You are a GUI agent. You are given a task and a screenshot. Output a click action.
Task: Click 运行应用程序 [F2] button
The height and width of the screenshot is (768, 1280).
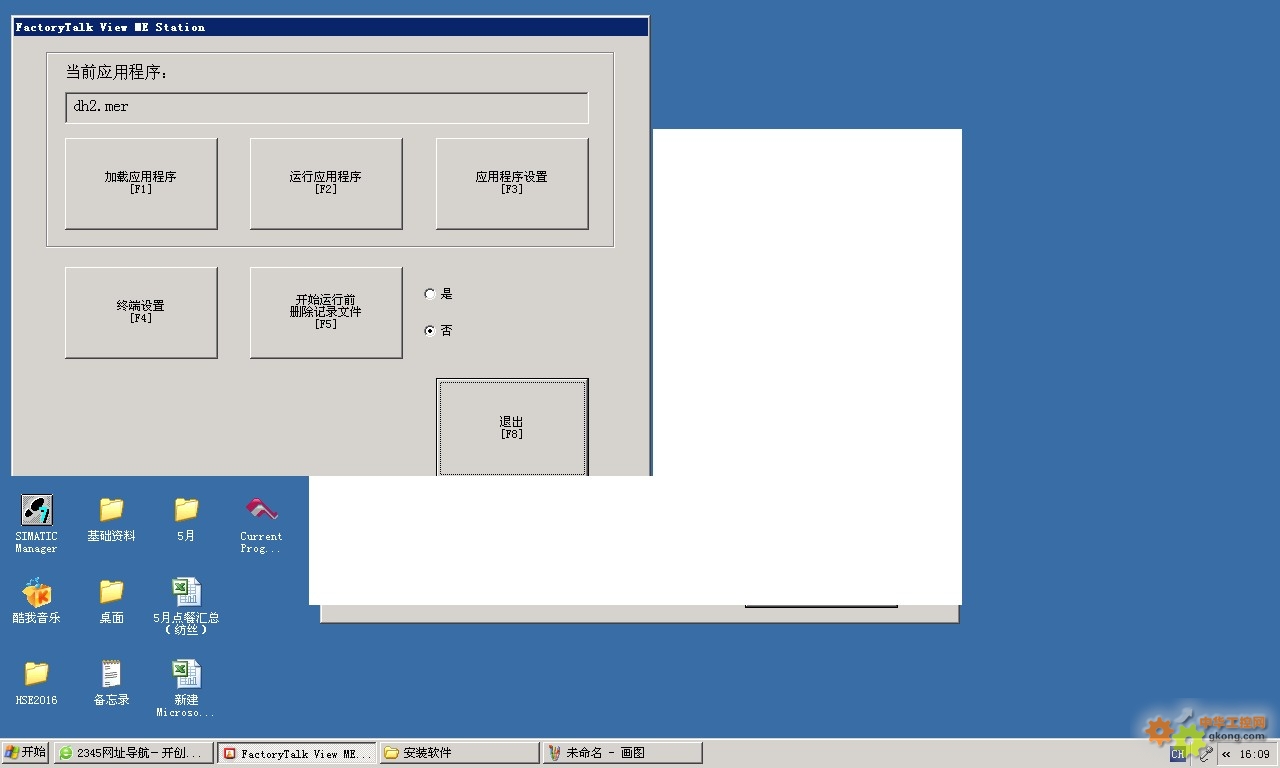point(326,184)
